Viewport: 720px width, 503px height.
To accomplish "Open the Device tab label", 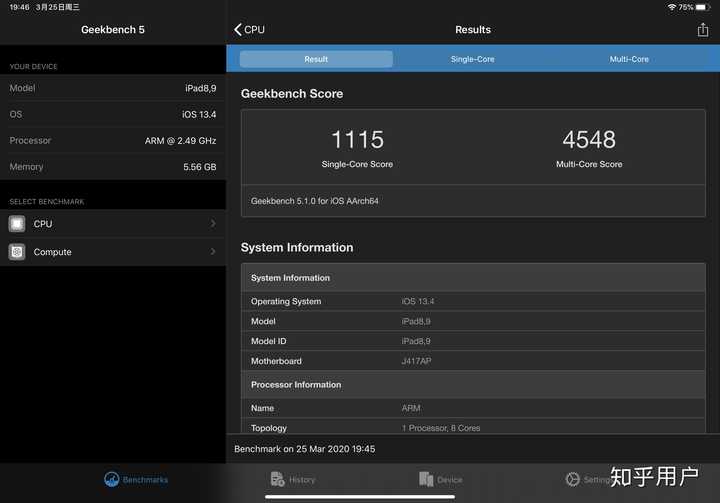I will coord(450,480).
